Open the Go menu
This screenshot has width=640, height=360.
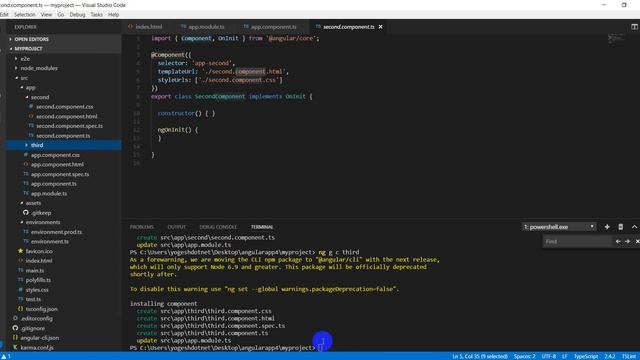[61, 15]
